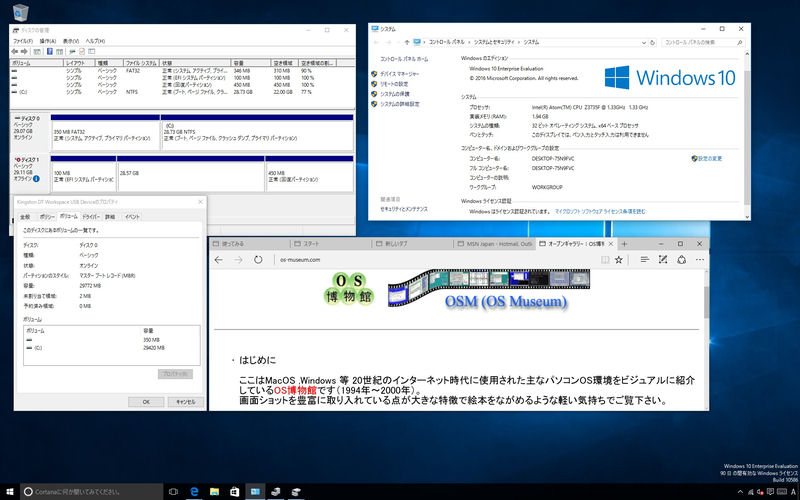The image size is (800, 500).
Task: Expand address bar history dropdown in System window
Action: click(644, 43)
